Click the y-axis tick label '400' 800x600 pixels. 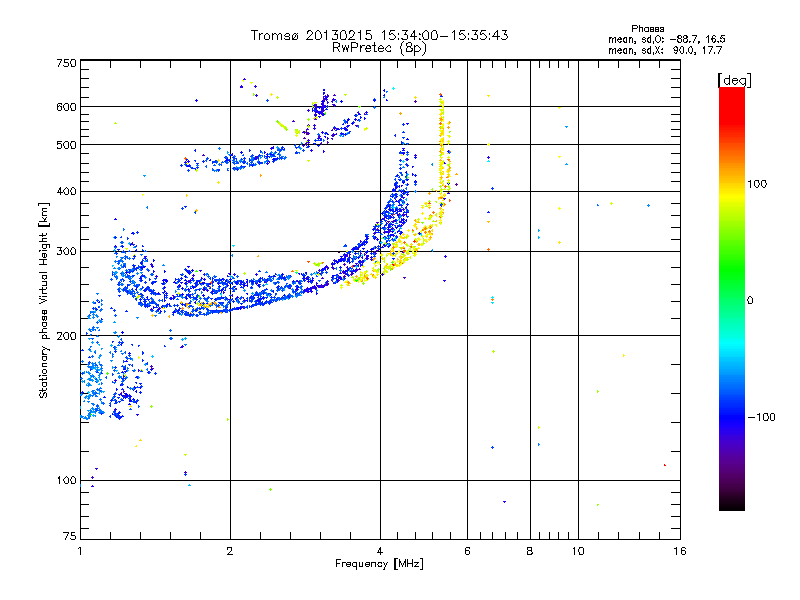tap(66, 191)
